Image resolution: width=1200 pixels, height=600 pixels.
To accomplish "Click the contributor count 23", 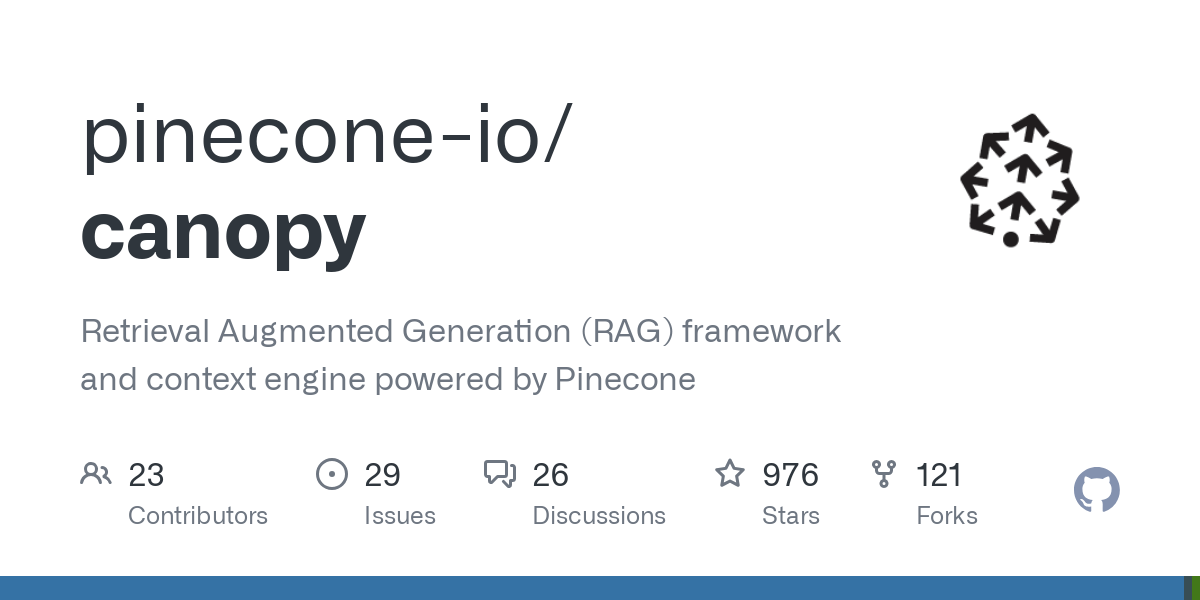I will pos(146,475).
